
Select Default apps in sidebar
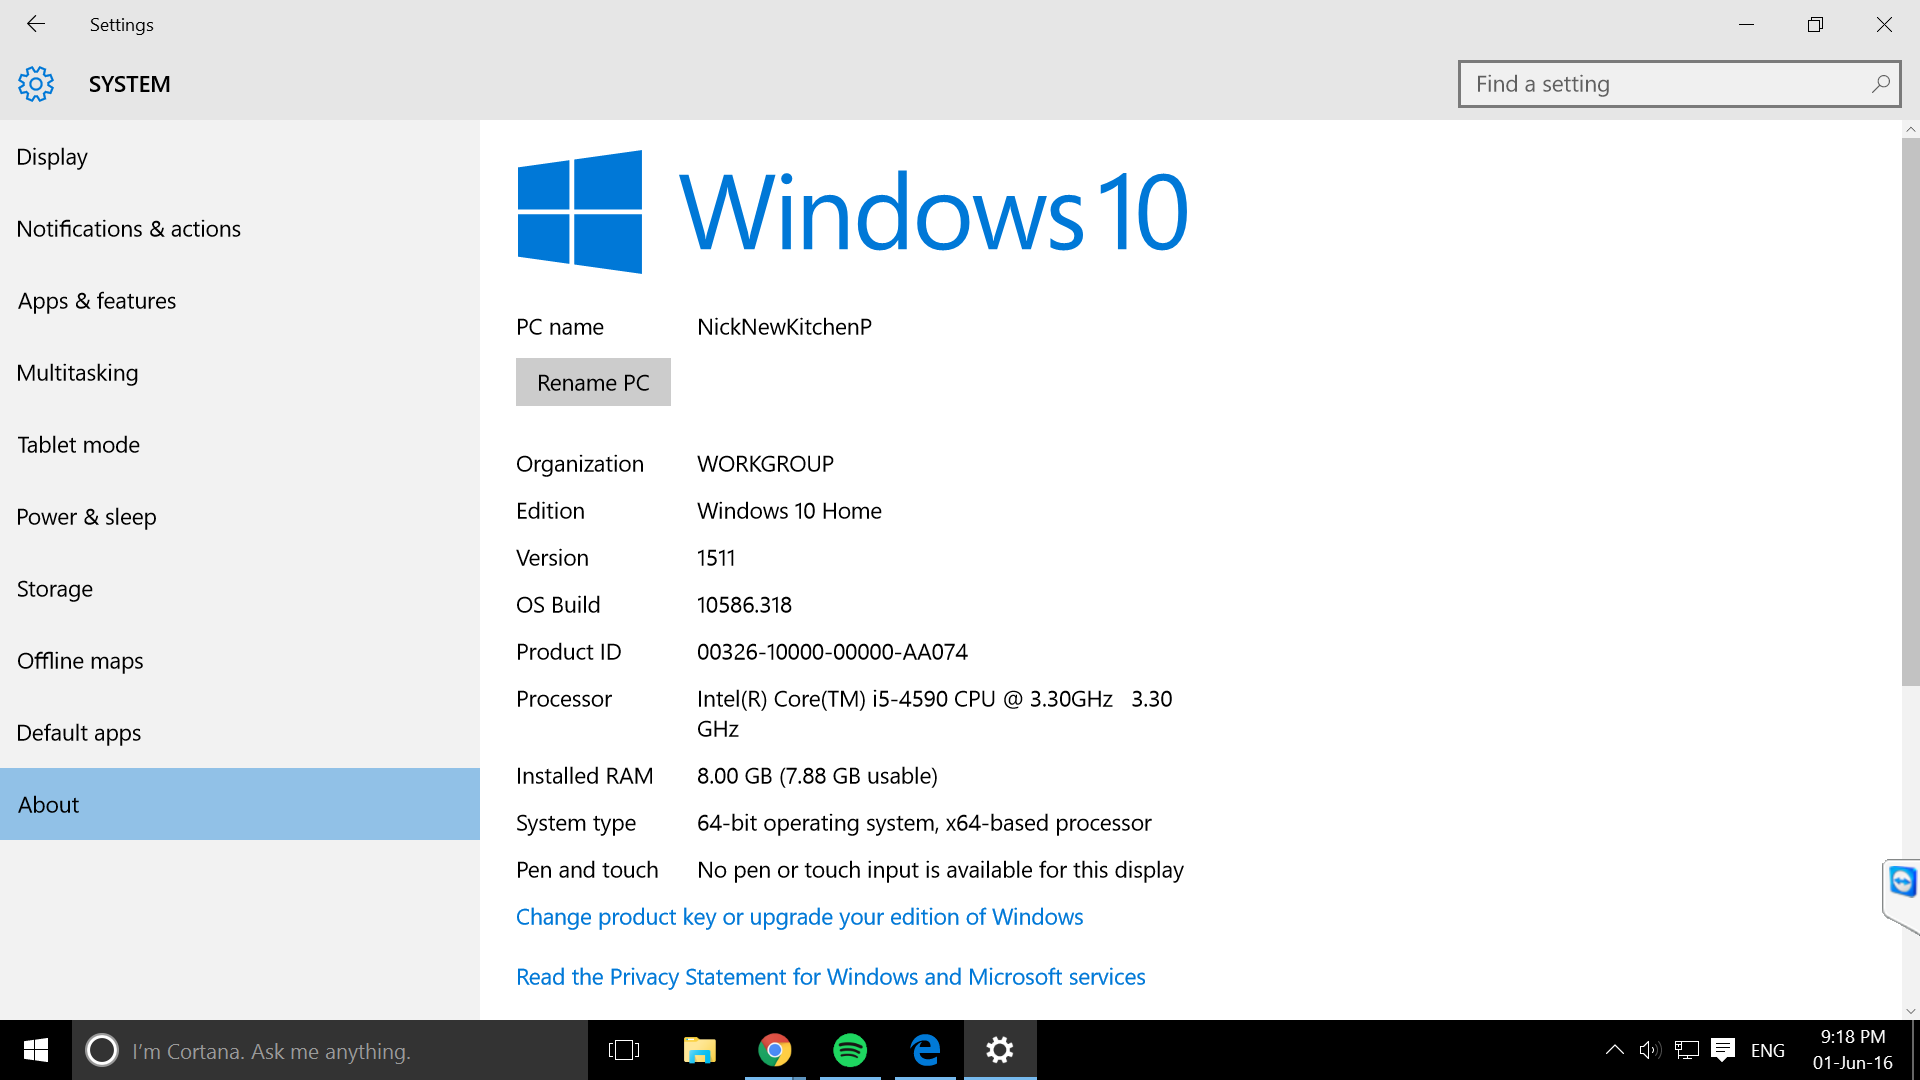pyautogui.click(x=79, y=733)
